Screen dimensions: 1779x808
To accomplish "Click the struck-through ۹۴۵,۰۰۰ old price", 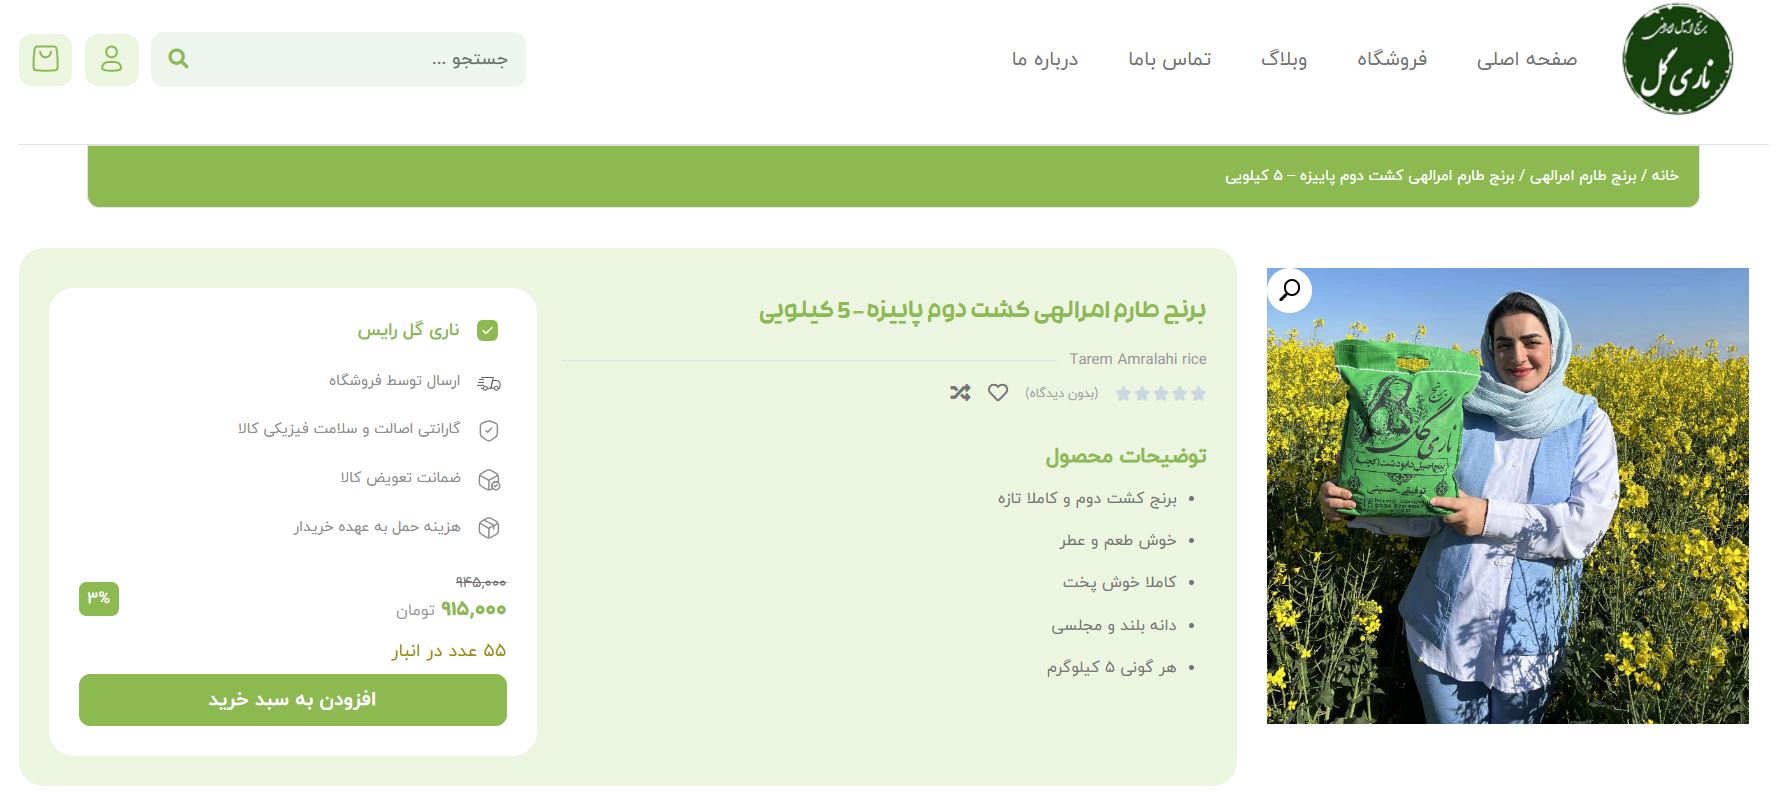I will pyautogui.click(x=481, y=582).
